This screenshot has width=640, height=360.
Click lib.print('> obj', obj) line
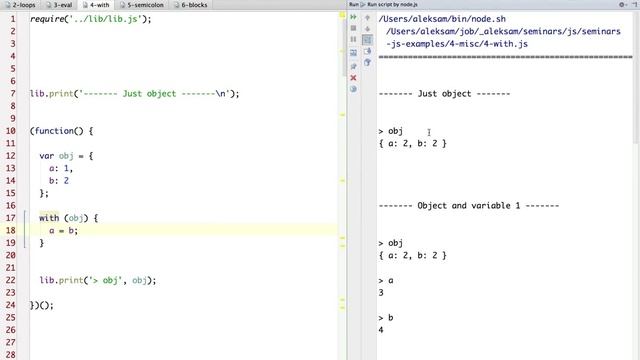[98, 280]
